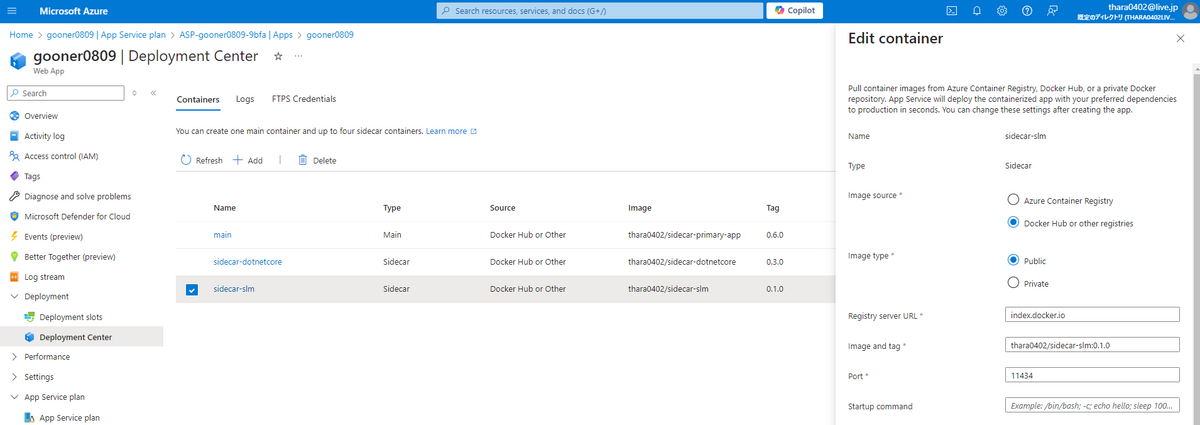
Task: Click the Refresh toolbar button
Action: click(201, 160)
